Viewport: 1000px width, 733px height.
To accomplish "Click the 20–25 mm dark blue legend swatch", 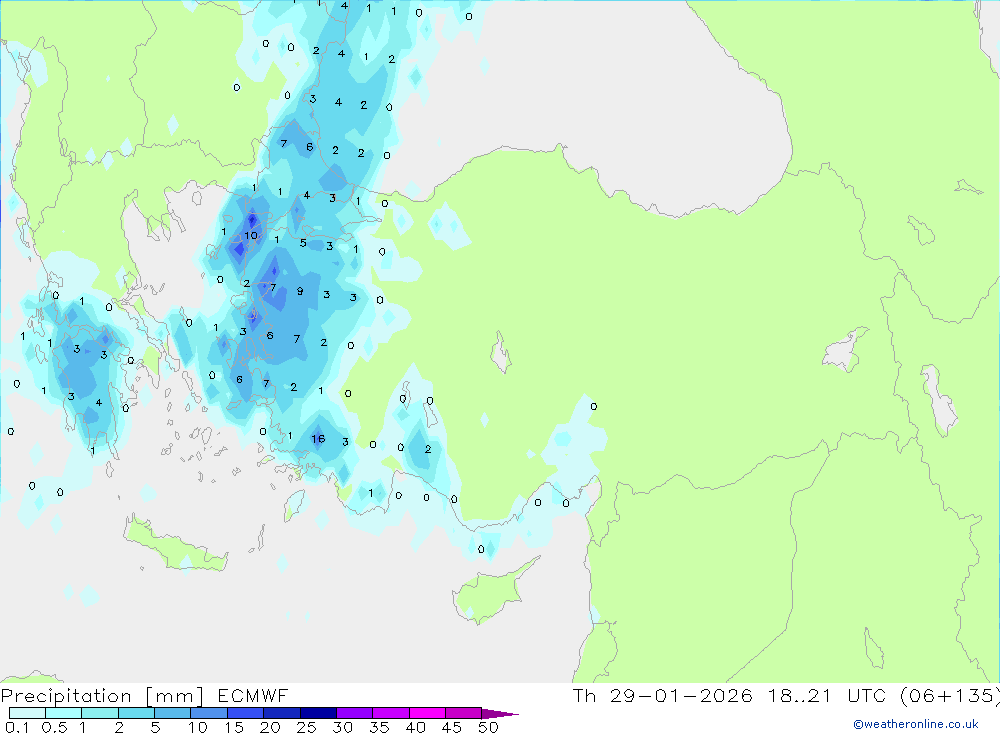I will tap(282, 713).
